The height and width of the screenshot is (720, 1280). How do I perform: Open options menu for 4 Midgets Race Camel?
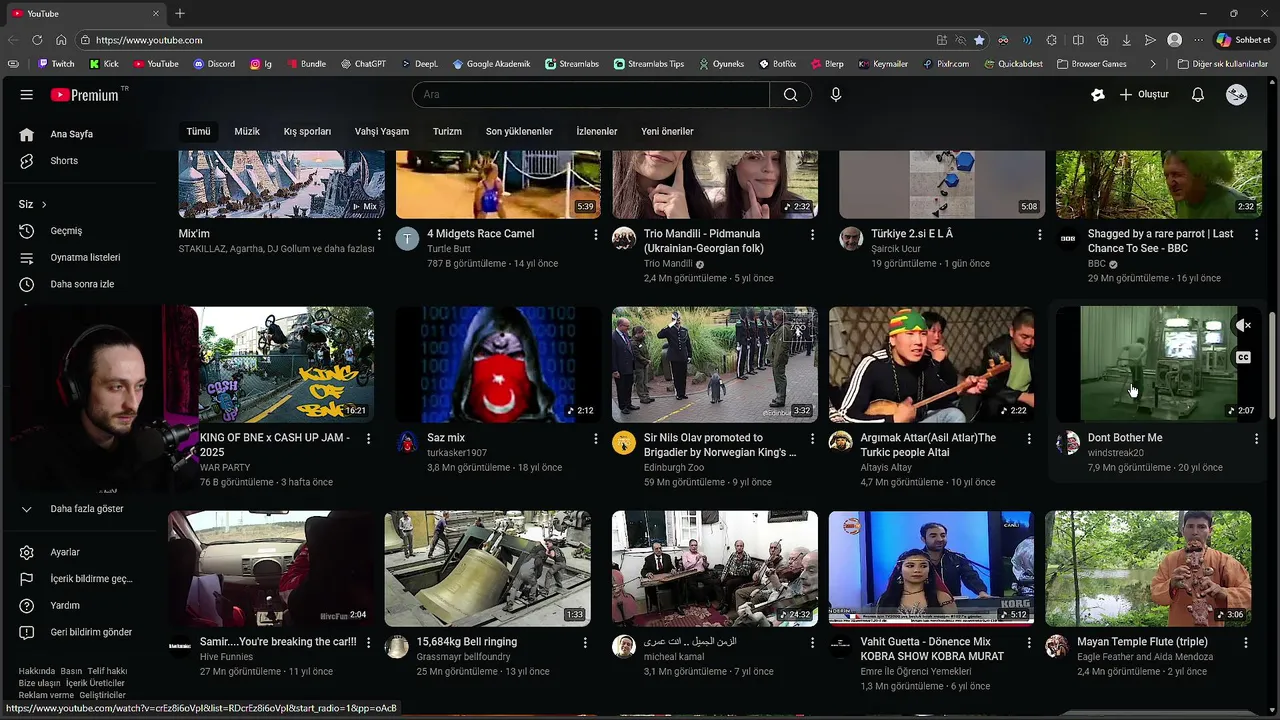pyautogui.click(x=596, y=234)
